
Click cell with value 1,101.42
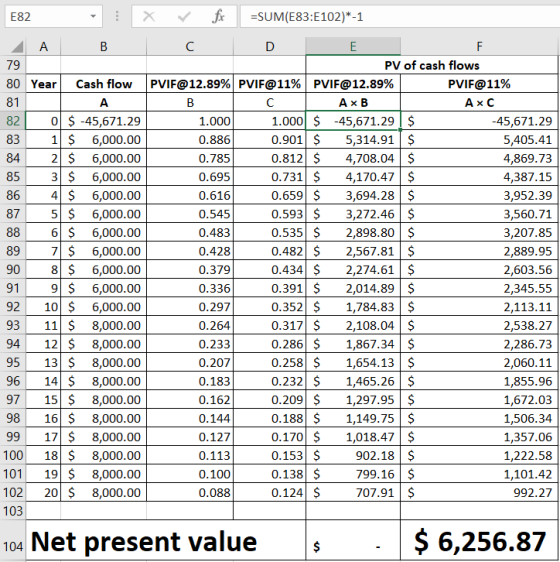[479, 474]
